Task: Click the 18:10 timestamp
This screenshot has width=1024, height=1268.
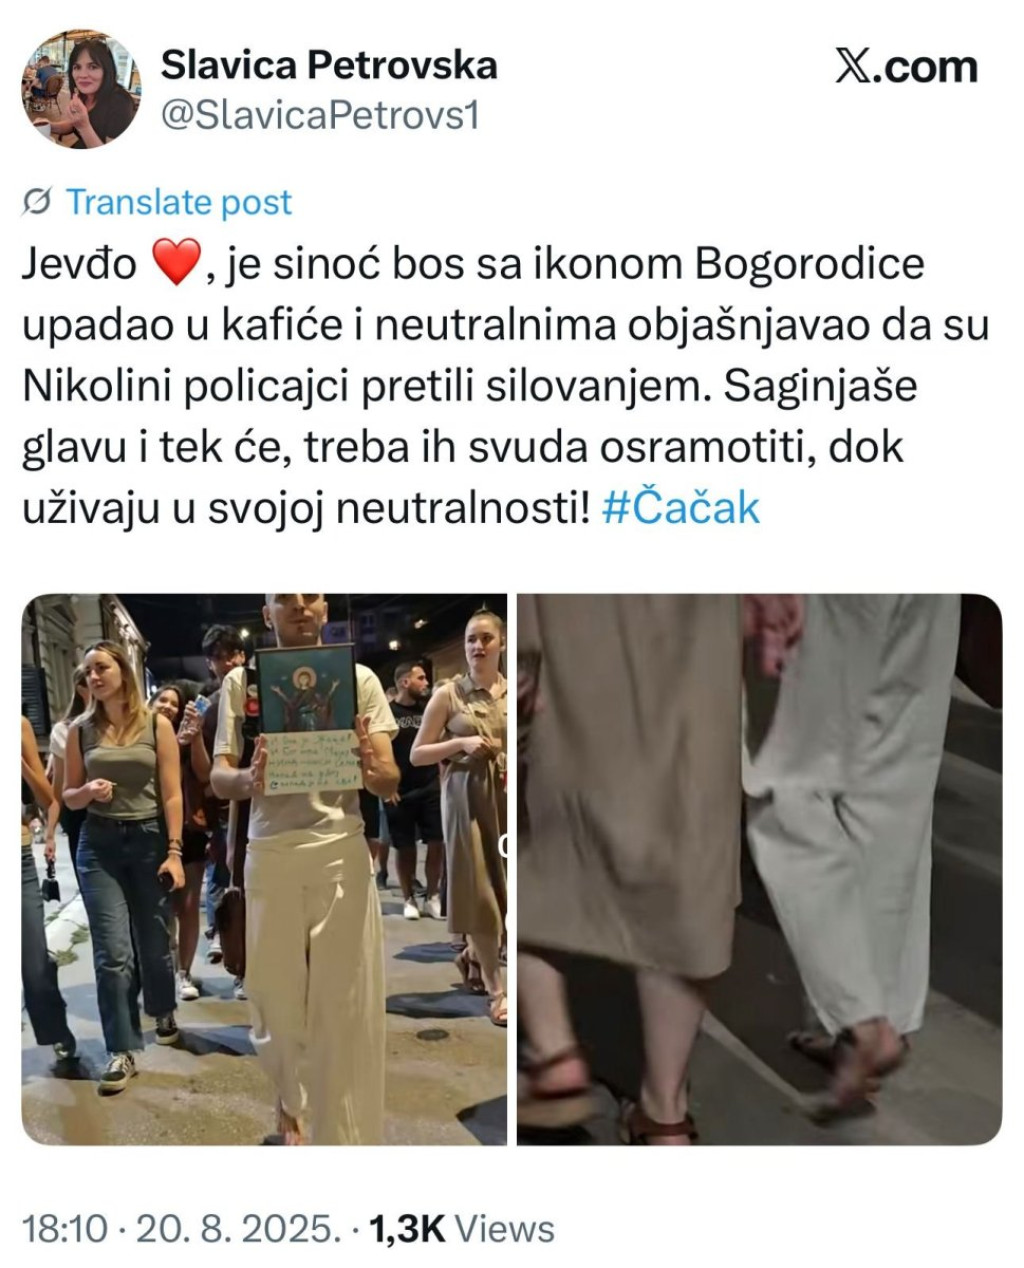Action: click(64, 1228)
